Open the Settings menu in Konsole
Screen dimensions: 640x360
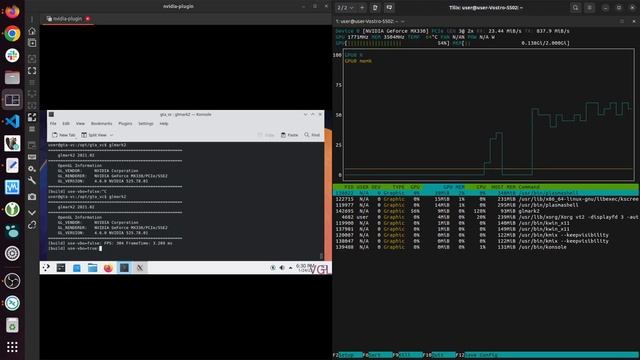pos(146,123)
